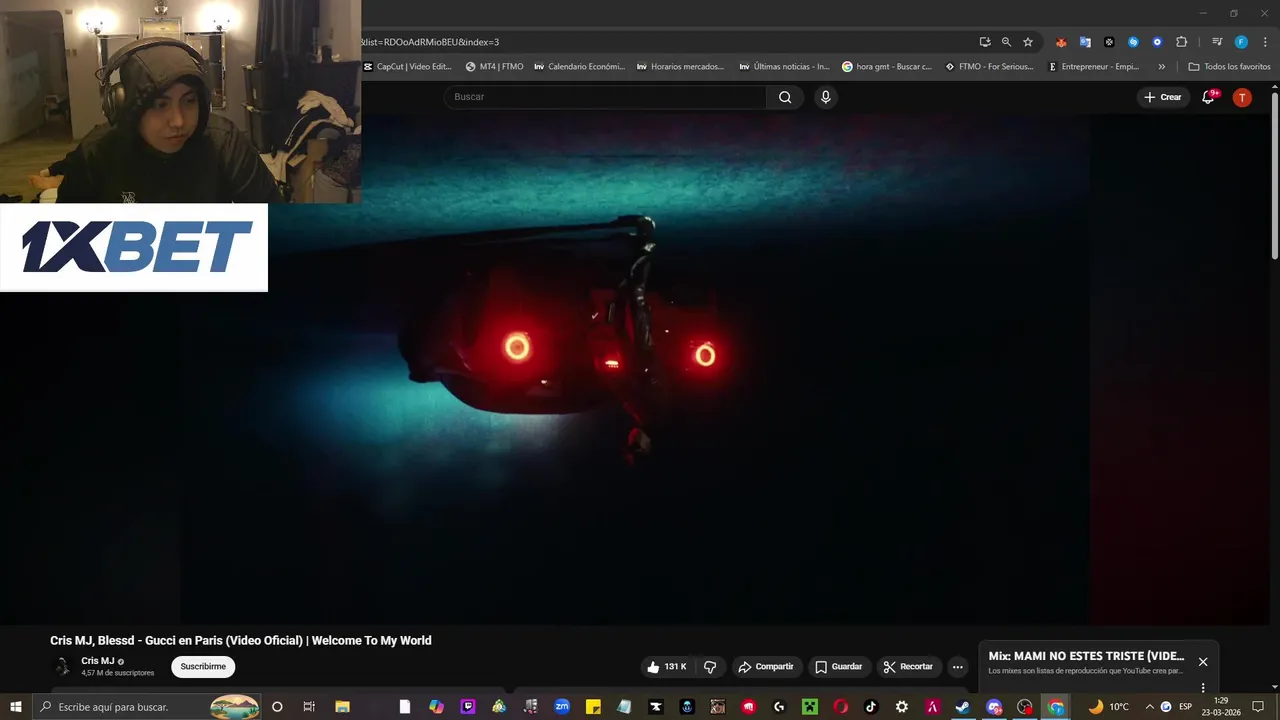Open TikTok on the taskbar

(871, 707)
